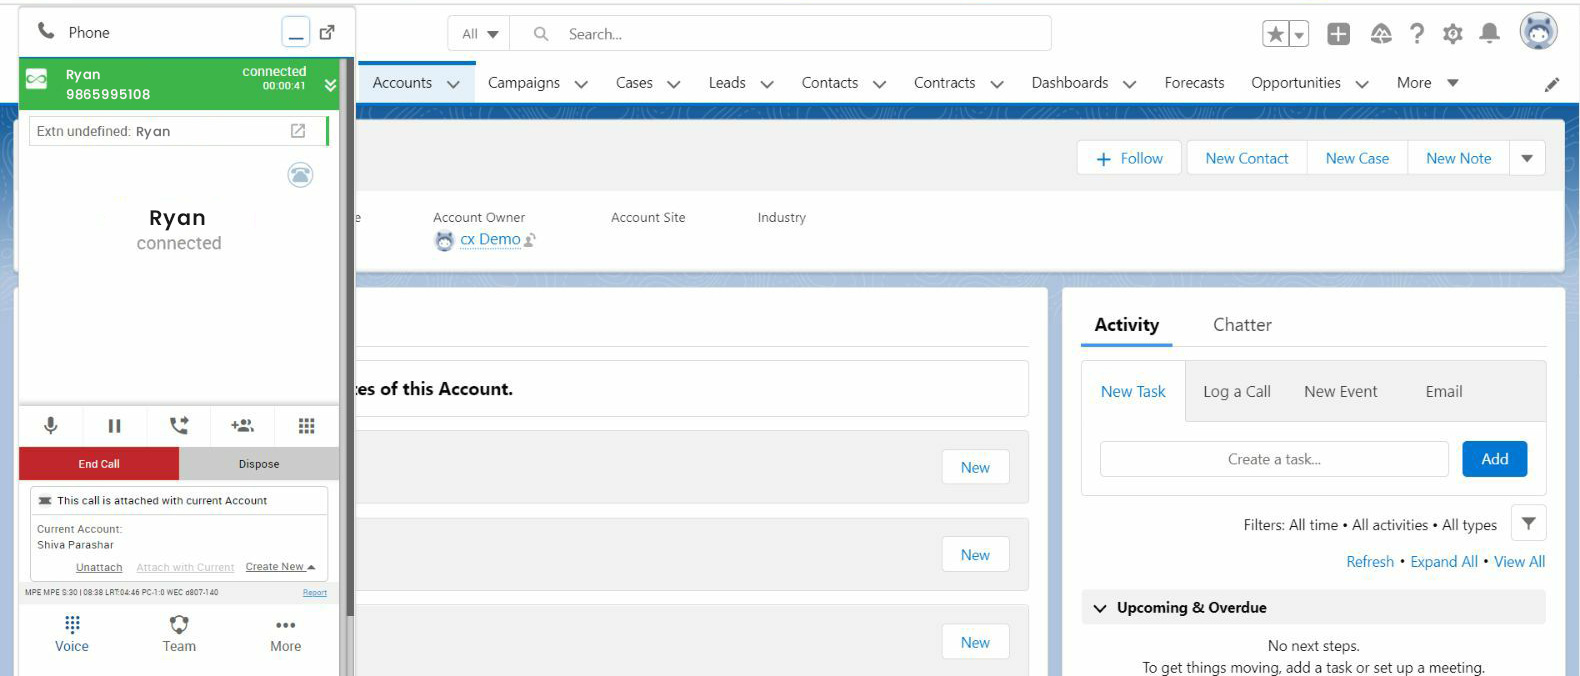This screenshot has height=676, width=1580.
Task: Expand the connected call details double chevron
Action: coord(330,85)
